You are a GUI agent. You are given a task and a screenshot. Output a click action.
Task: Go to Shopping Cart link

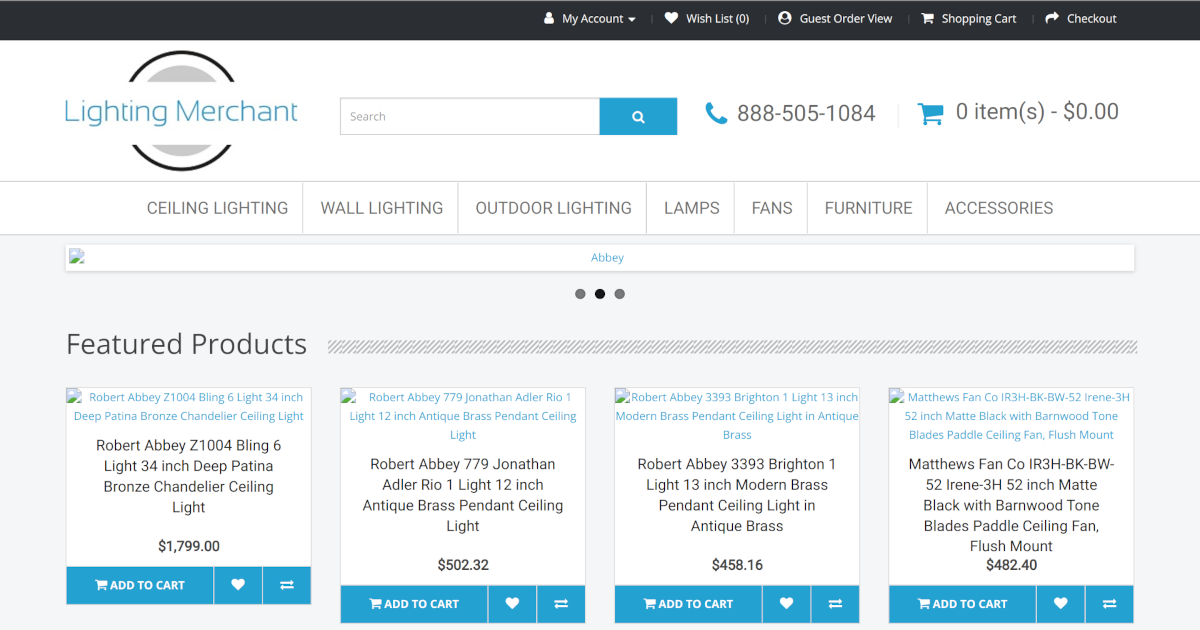(969, 19)
